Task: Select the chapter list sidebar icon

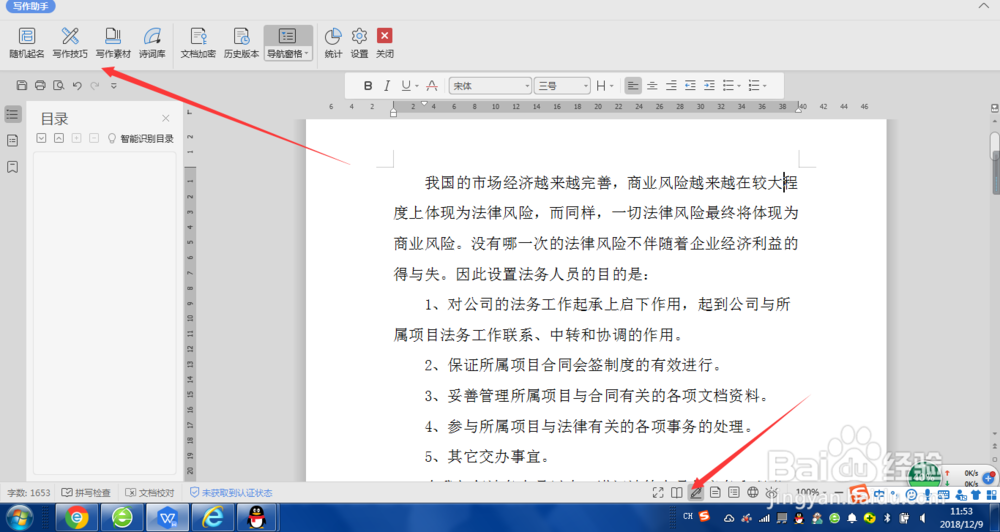Action: pos(12,141)
